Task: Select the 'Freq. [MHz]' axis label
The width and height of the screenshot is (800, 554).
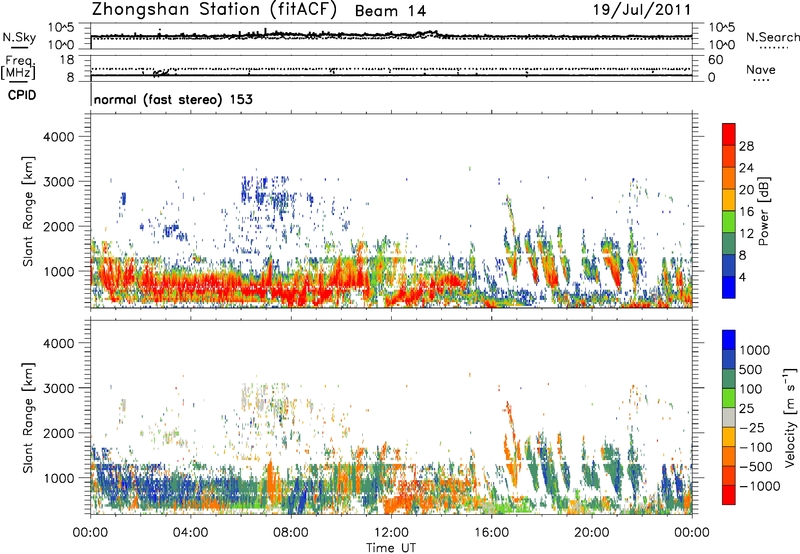Action: [x=18, y=68]
